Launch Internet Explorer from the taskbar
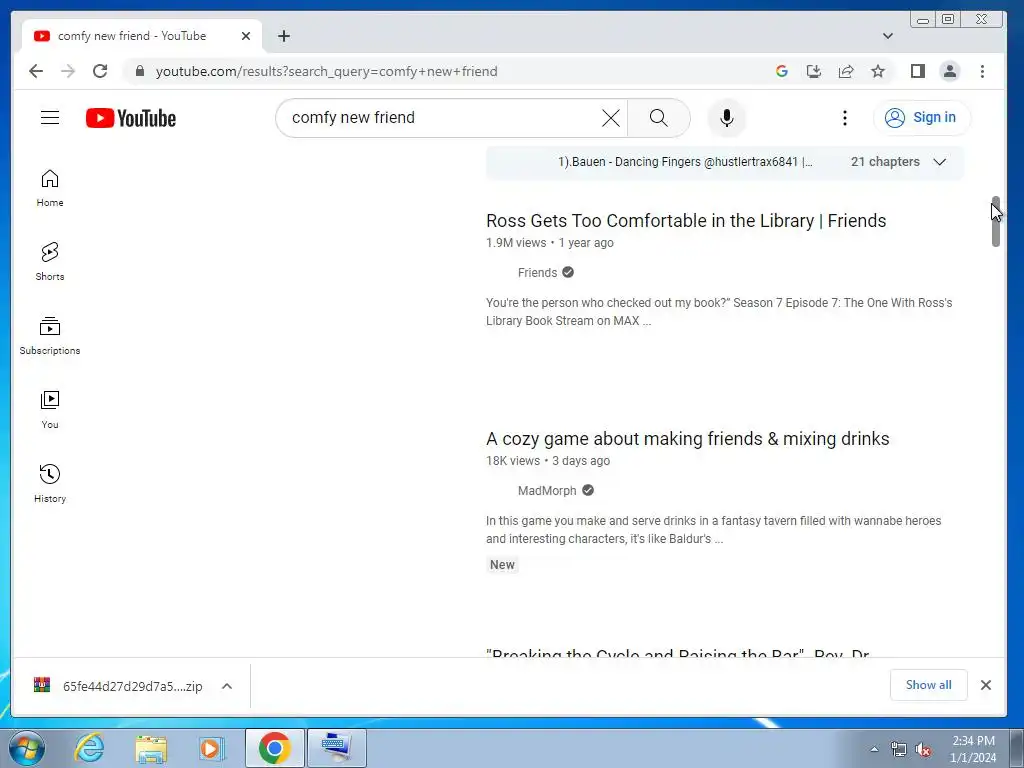Image resolution: width=1024 pixels, height=768 pixels. click(x=89, y=748)
